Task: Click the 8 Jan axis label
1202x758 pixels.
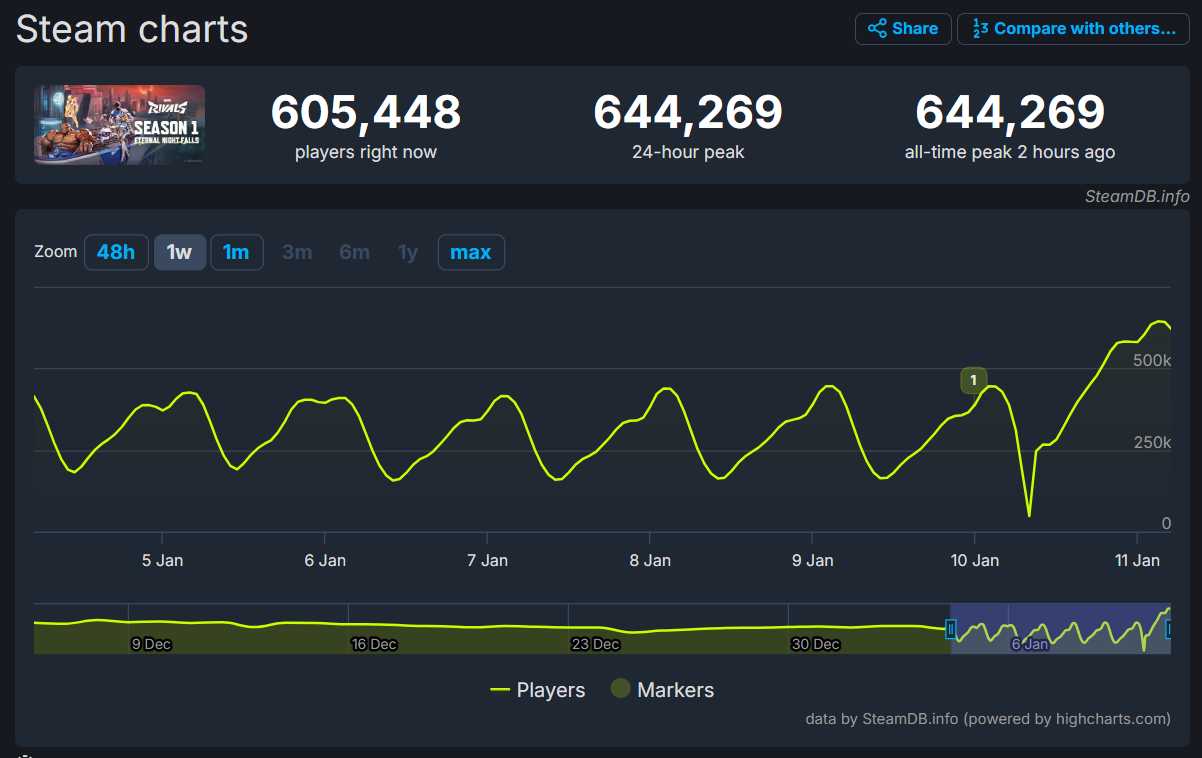Action: pos(650,560)
